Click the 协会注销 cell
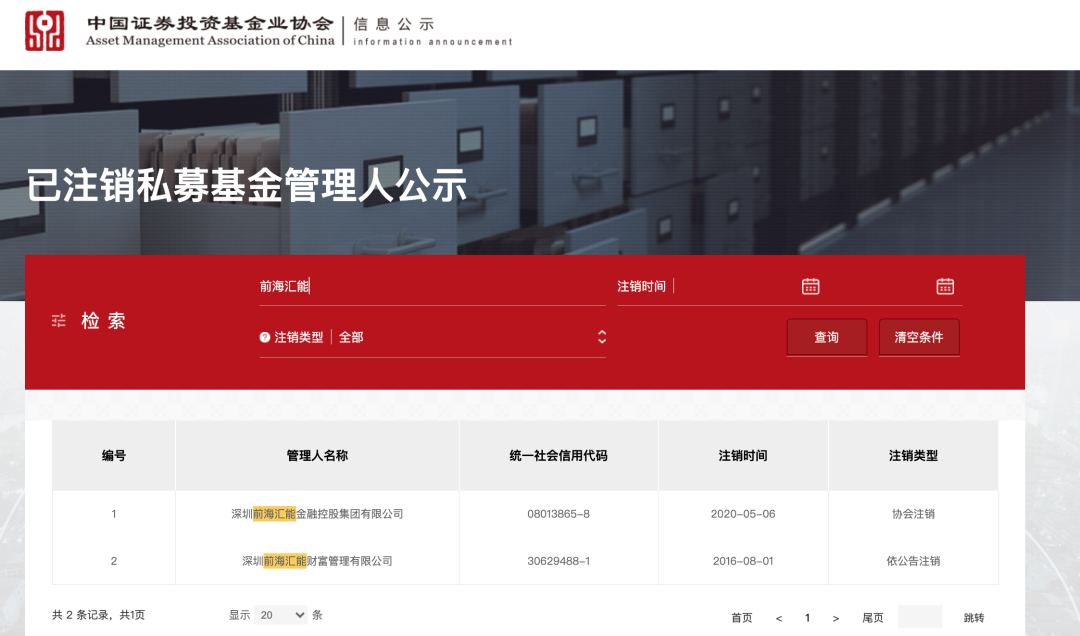This screenshot has height=636, width=1080. click(x=913, y=514)
